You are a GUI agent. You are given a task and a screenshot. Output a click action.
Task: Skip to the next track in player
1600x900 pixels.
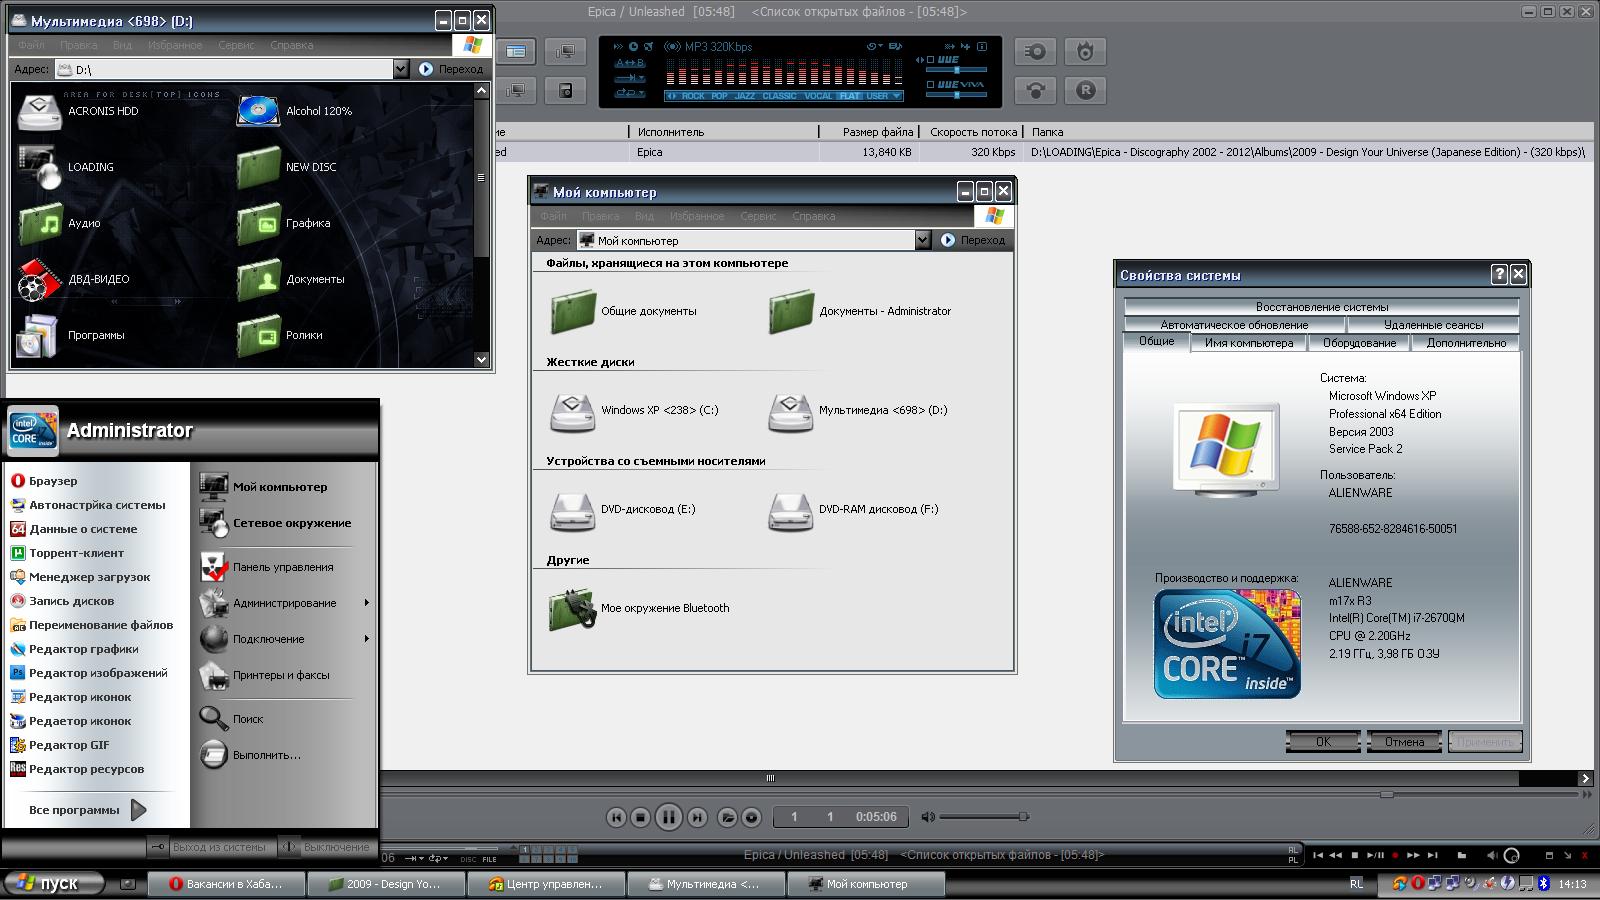[697, 817]
